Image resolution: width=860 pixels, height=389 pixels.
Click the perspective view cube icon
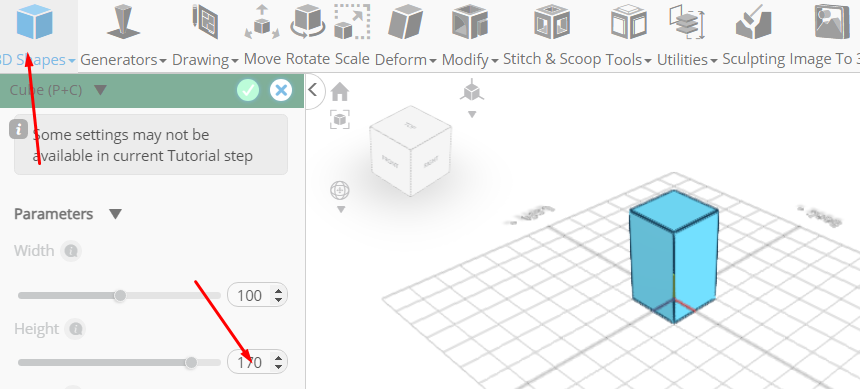472,90
